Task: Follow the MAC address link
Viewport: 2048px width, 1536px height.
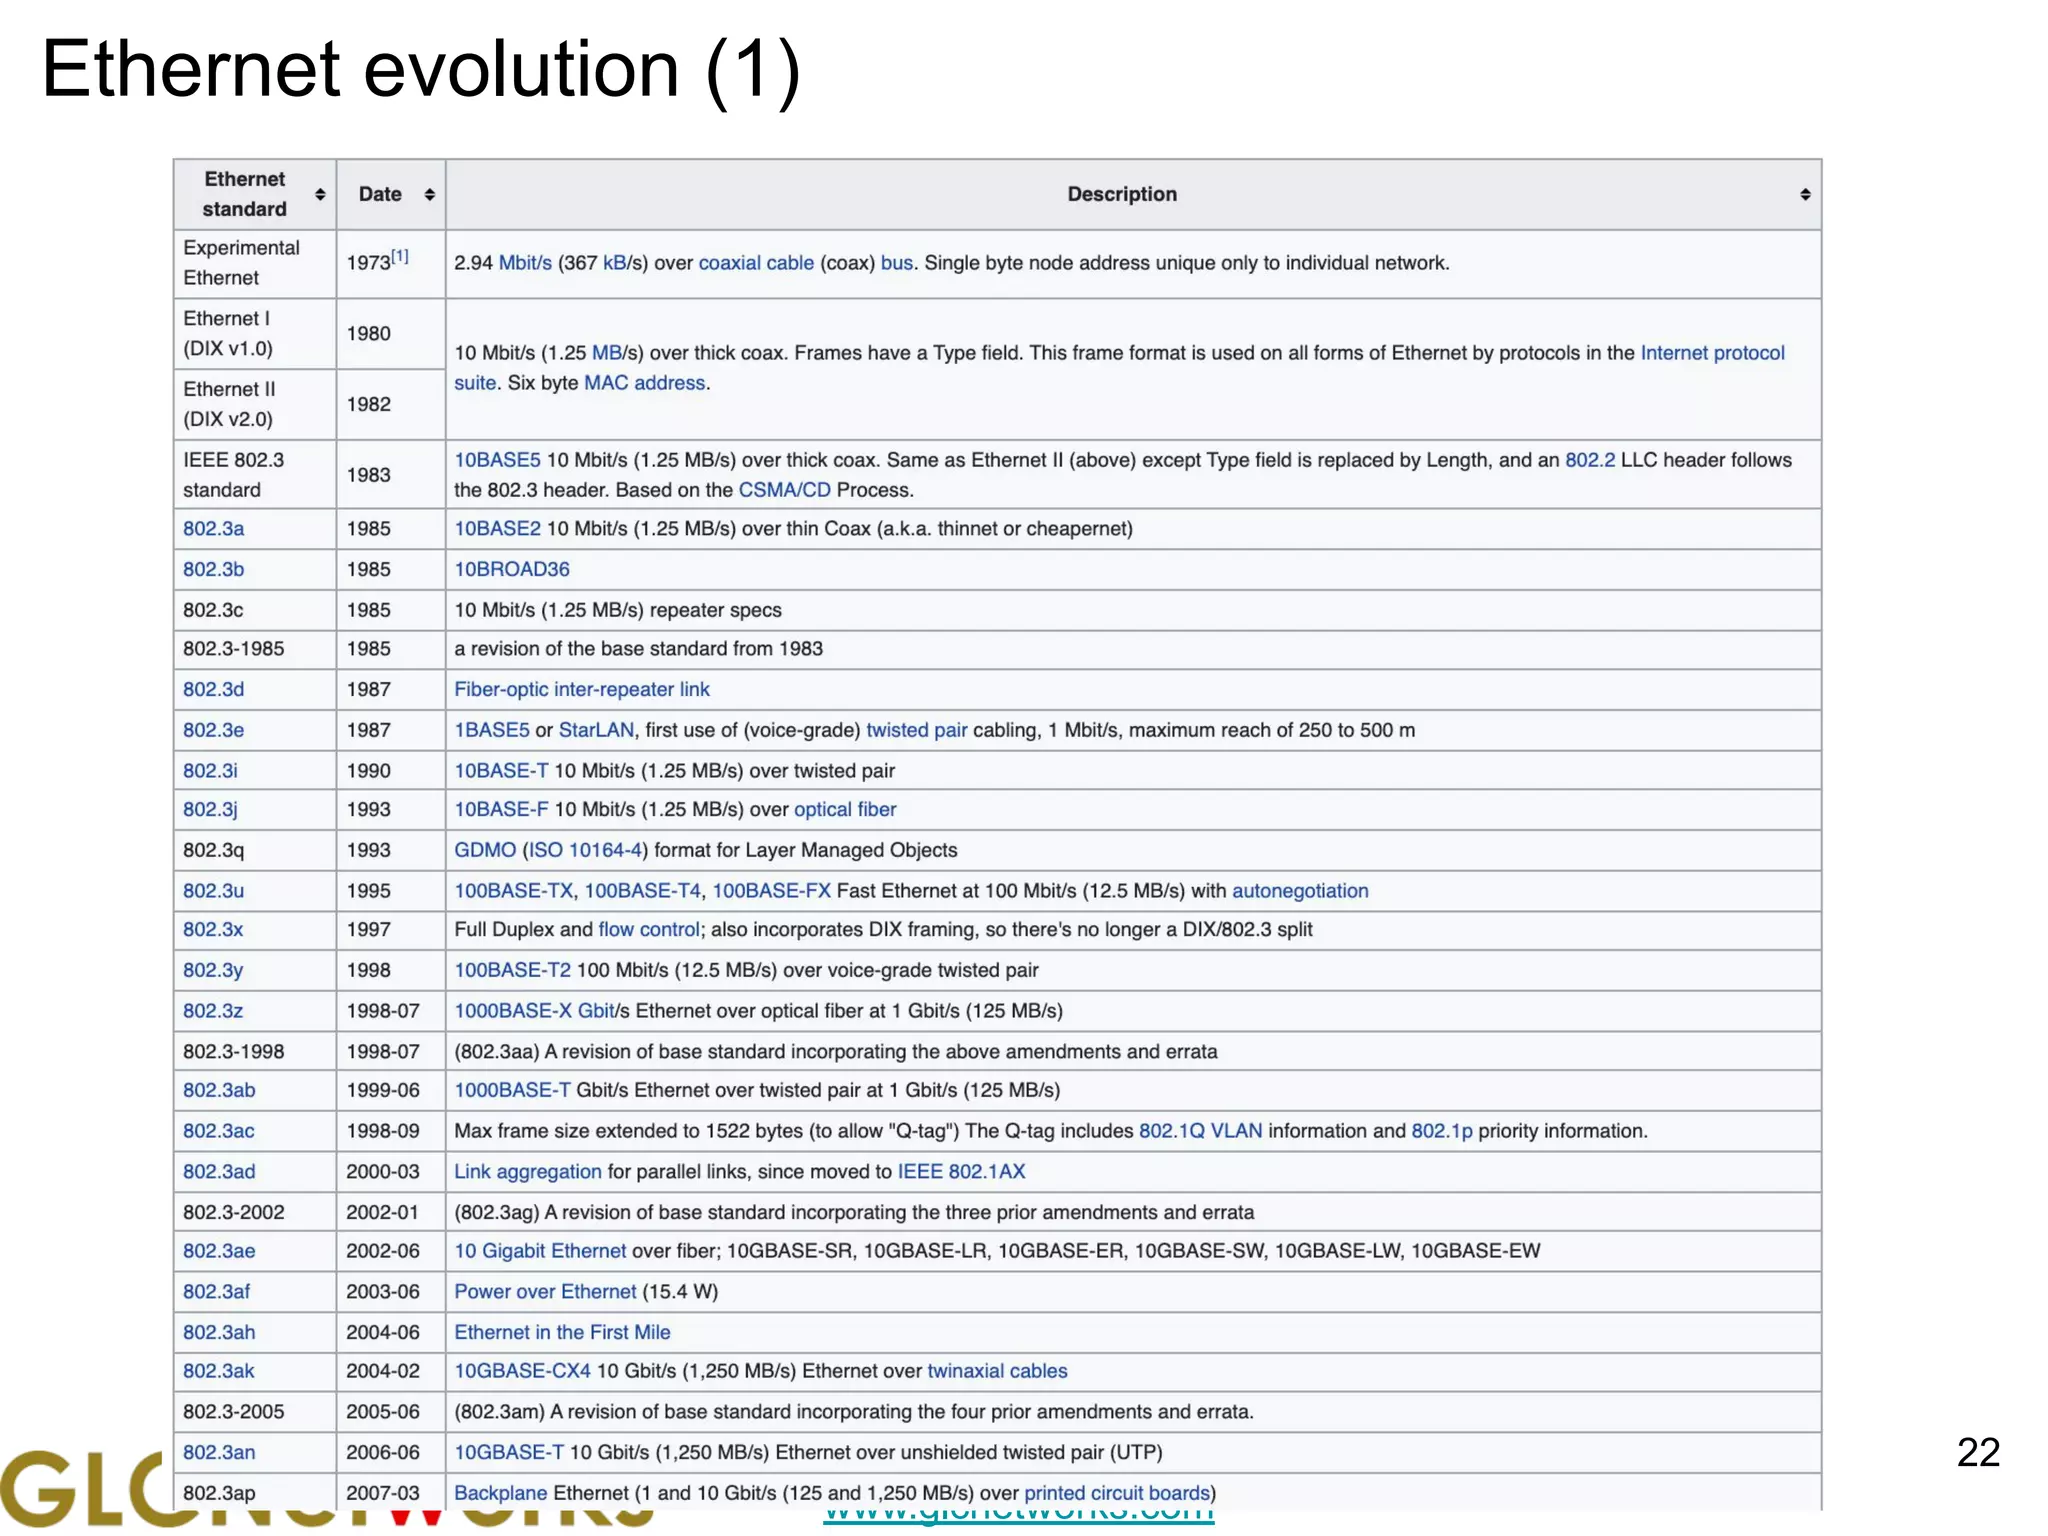Action: tap(645, 383)
